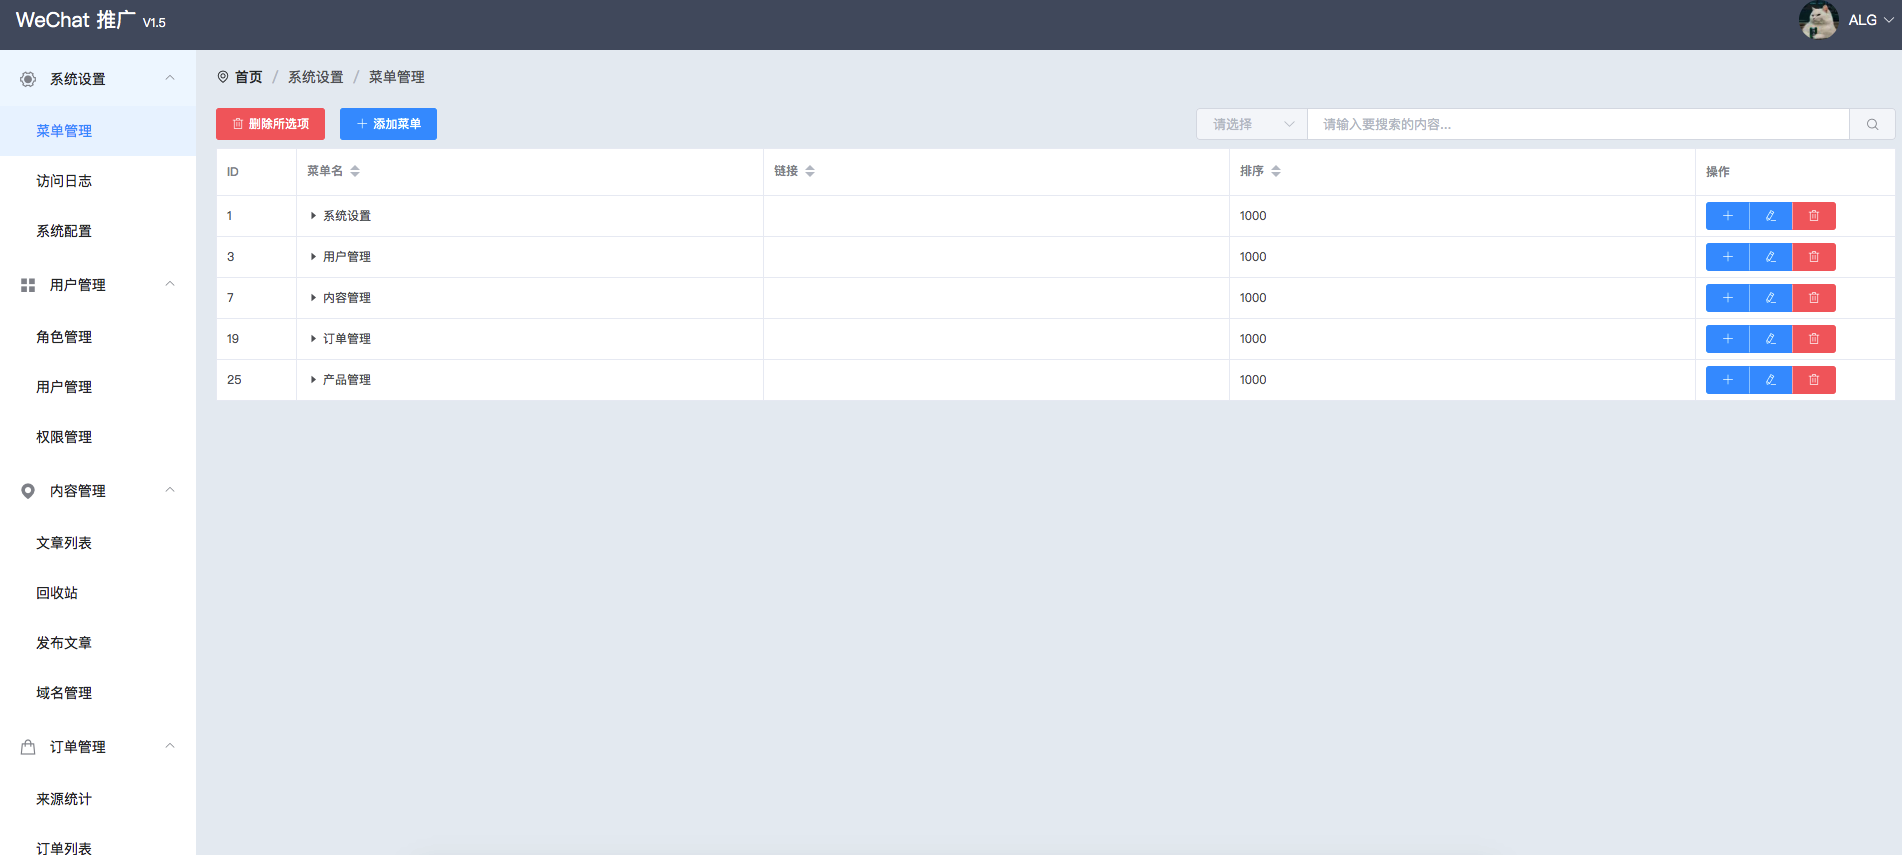Go to 文章列表 in the sidebar

[64, 543]
